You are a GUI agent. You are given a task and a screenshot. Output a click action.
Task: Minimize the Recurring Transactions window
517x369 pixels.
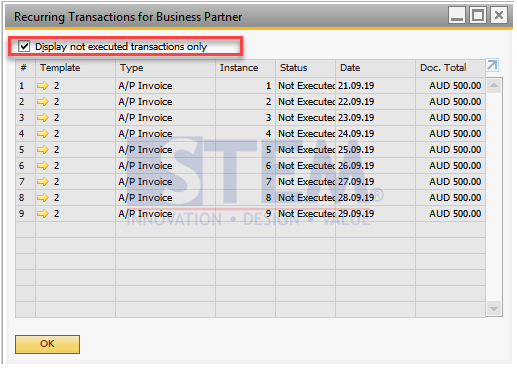pos(457,15)
